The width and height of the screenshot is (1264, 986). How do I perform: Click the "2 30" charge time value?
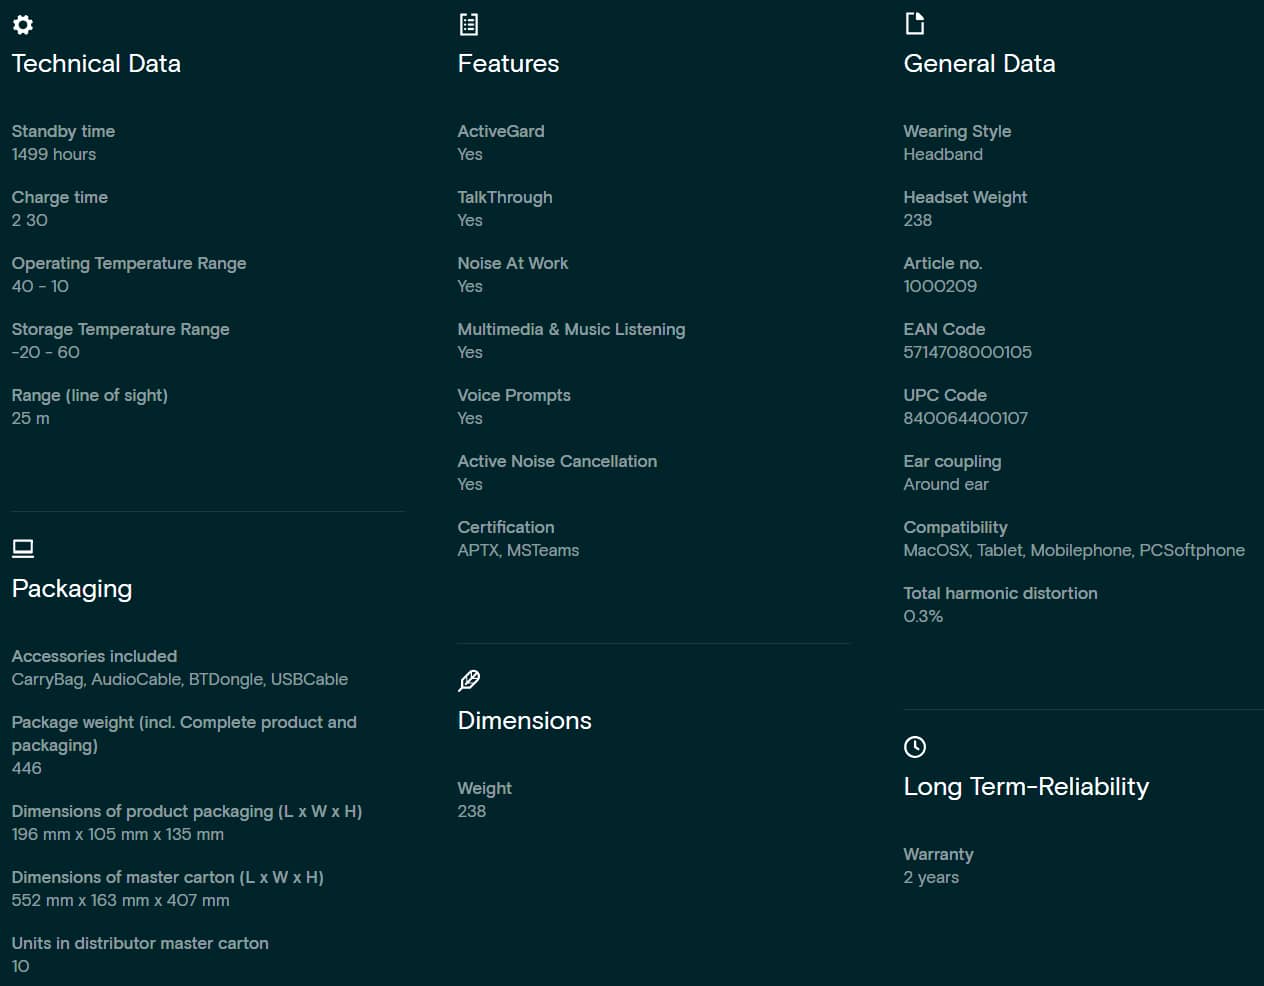30,220
